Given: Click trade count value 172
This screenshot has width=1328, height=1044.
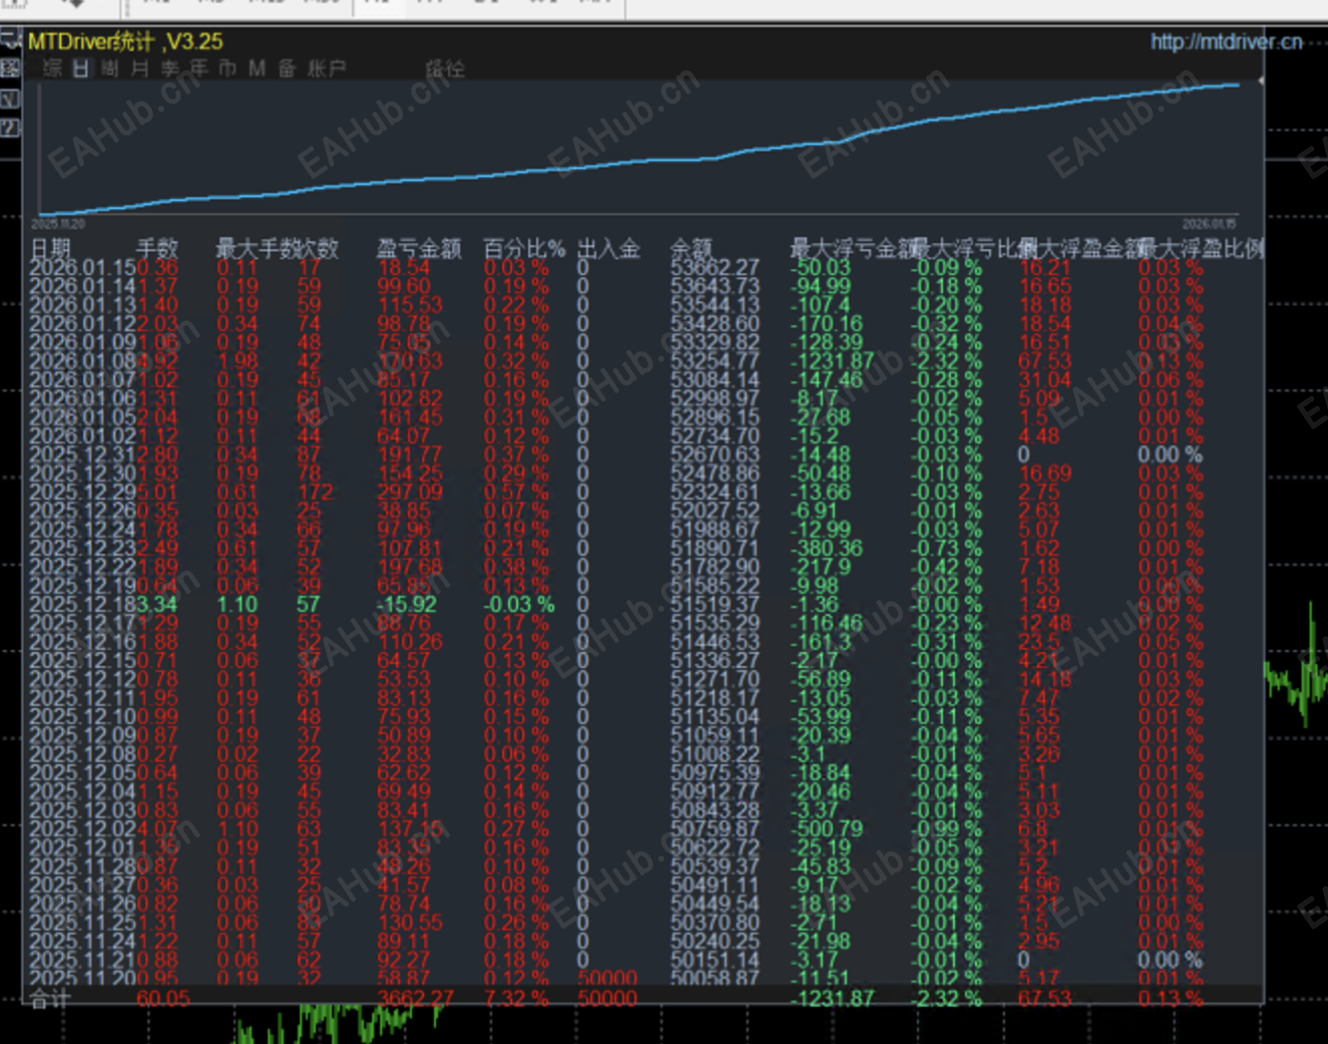Looking at the screenshot, I should click(x=315, y=492).
